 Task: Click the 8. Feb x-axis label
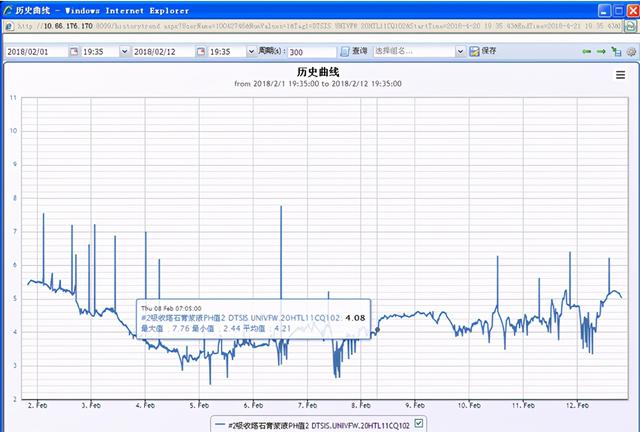pyautogui.click(x=361, y=405)
